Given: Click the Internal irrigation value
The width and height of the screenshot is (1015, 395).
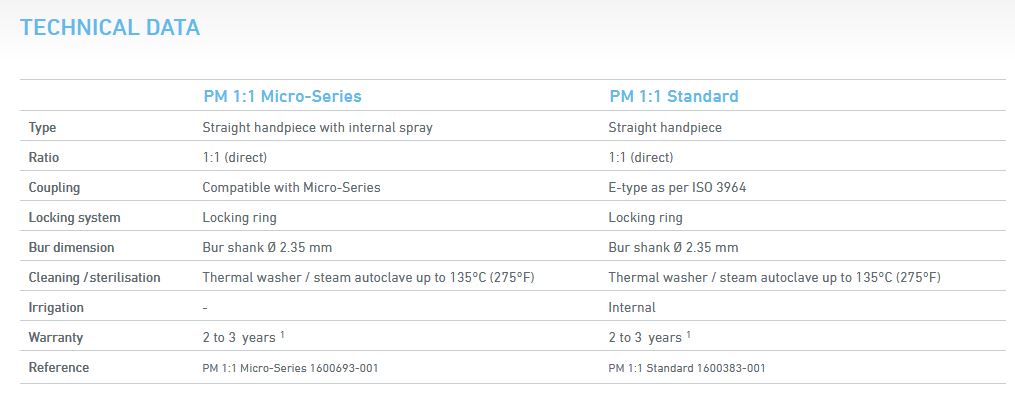Looking at the screenshot, I should click(x=632, y=308).
